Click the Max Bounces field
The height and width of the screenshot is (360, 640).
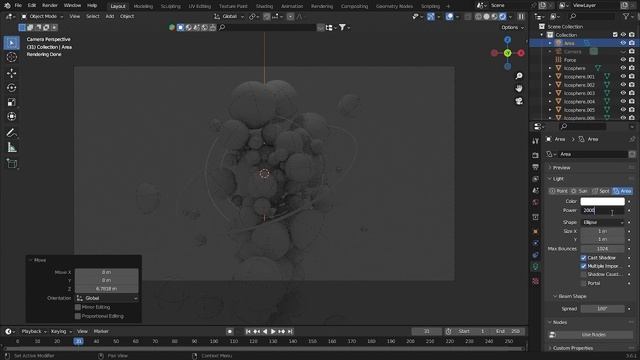pyautogui.click(x=602, y=249)
